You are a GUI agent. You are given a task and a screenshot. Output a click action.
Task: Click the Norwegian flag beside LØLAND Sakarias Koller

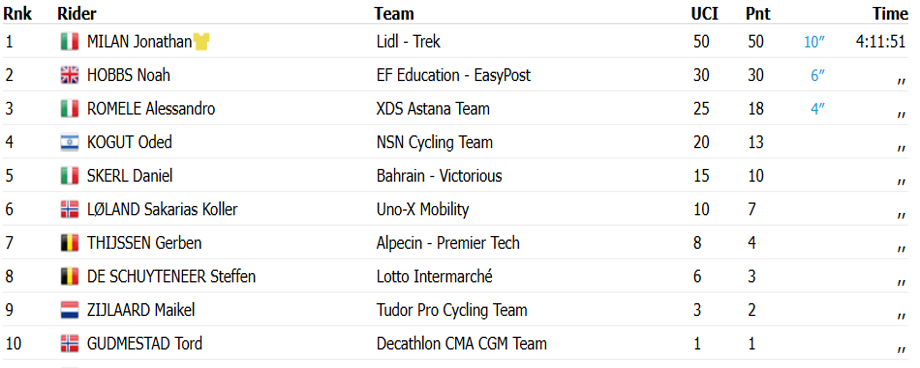pos(69,210)
